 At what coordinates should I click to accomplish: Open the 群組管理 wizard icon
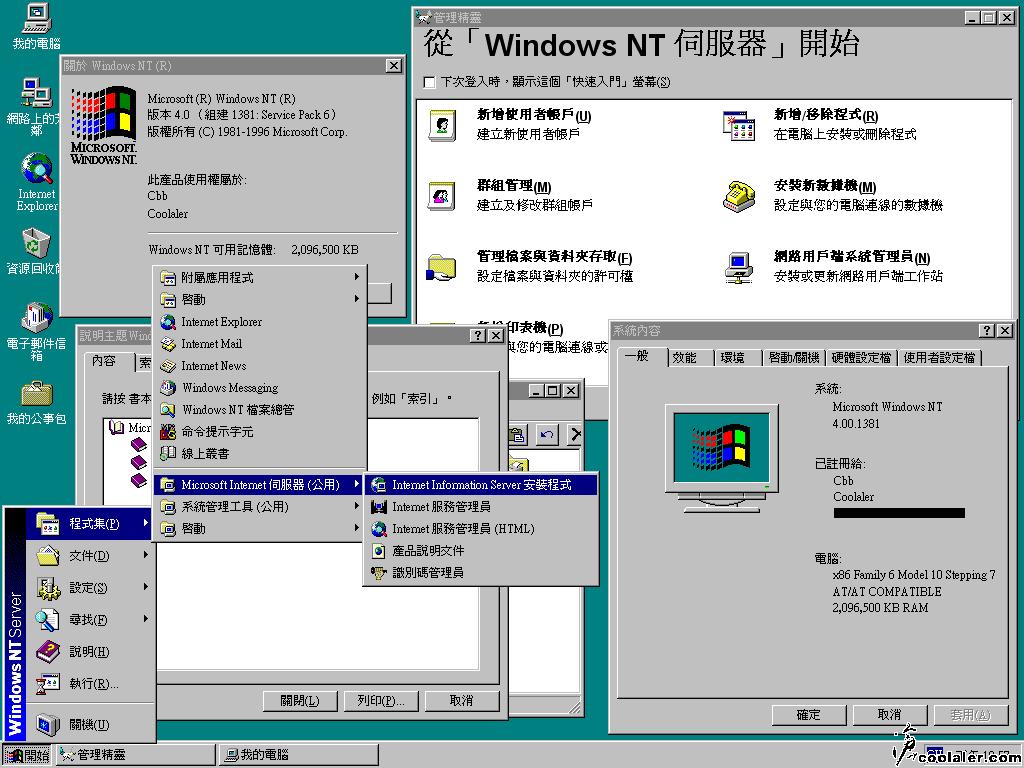point(440,196)
